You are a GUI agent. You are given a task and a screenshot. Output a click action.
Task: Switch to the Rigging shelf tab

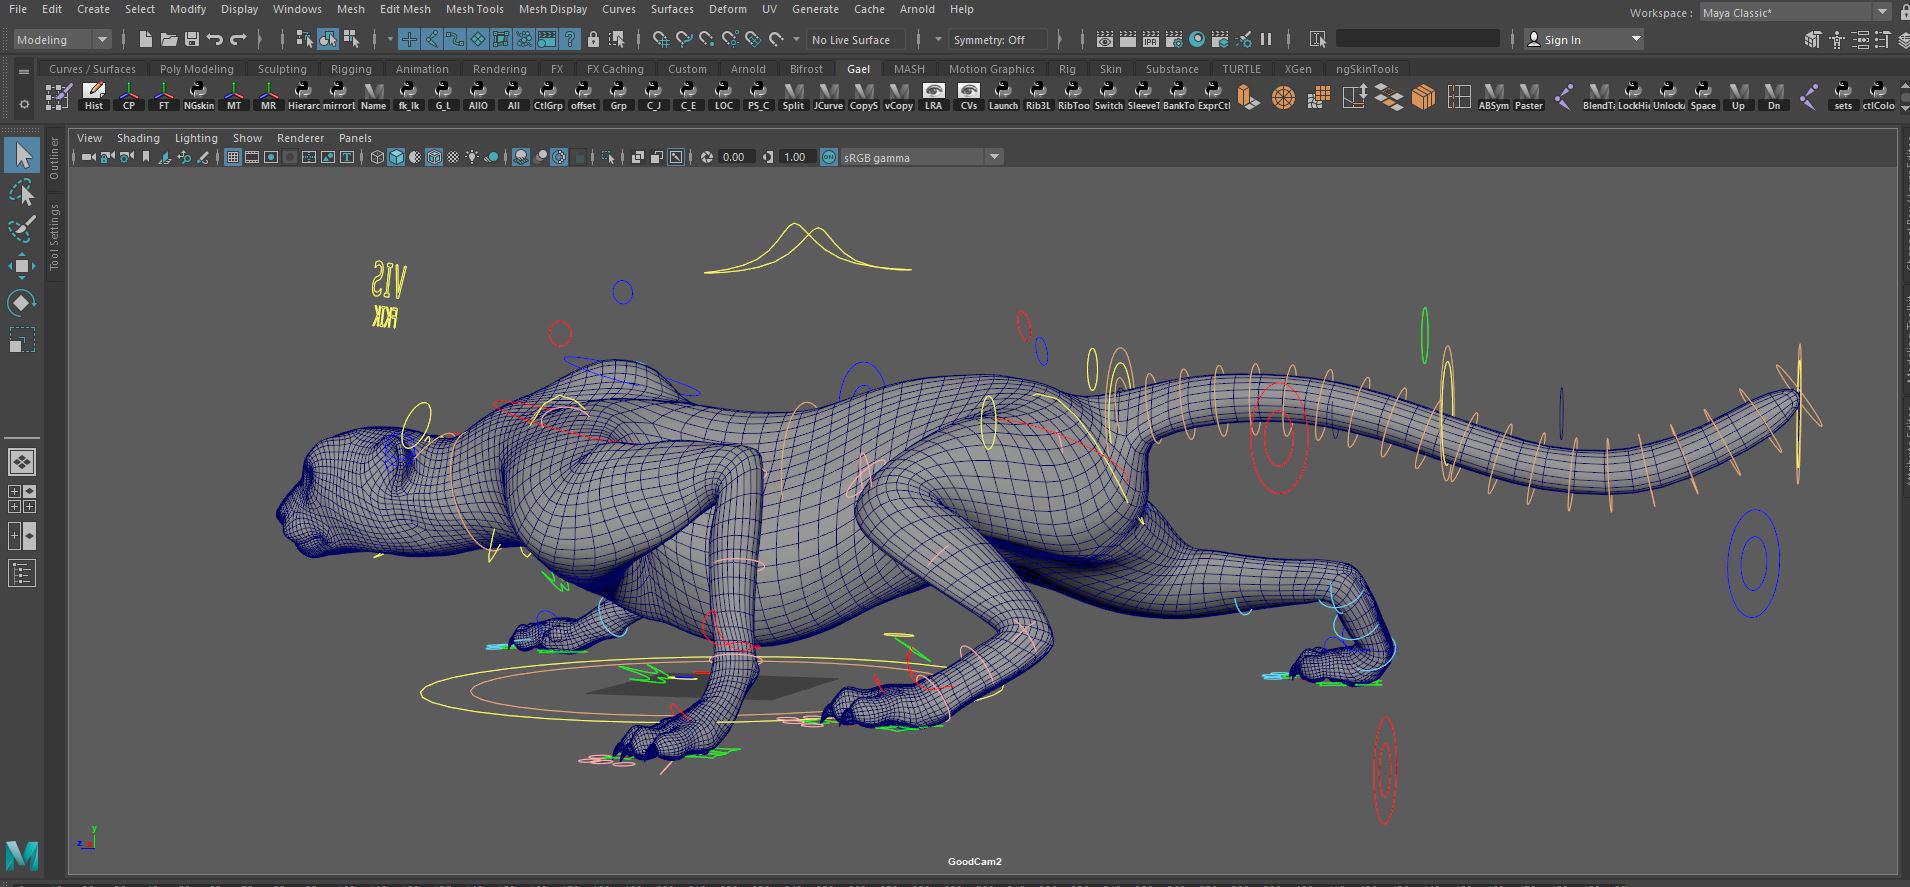[351, 69]
